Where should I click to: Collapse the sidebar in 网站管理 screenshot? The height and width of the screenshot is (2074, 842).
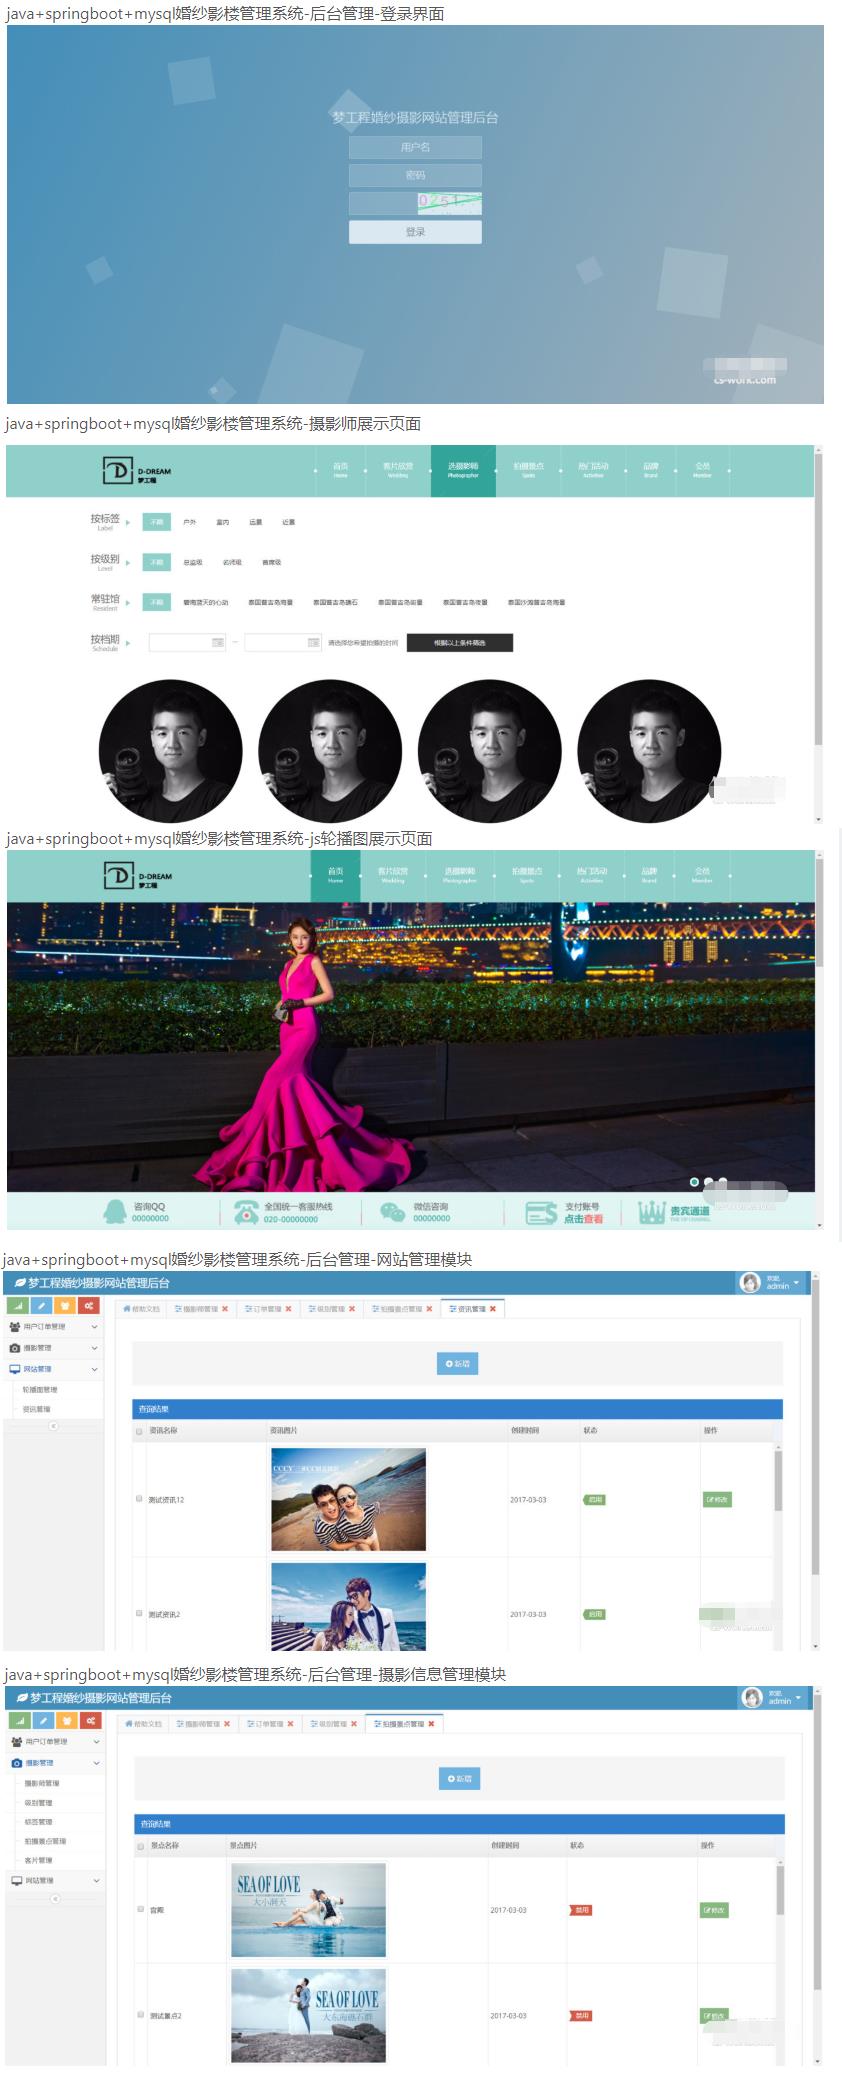(x=54, y=1426)
